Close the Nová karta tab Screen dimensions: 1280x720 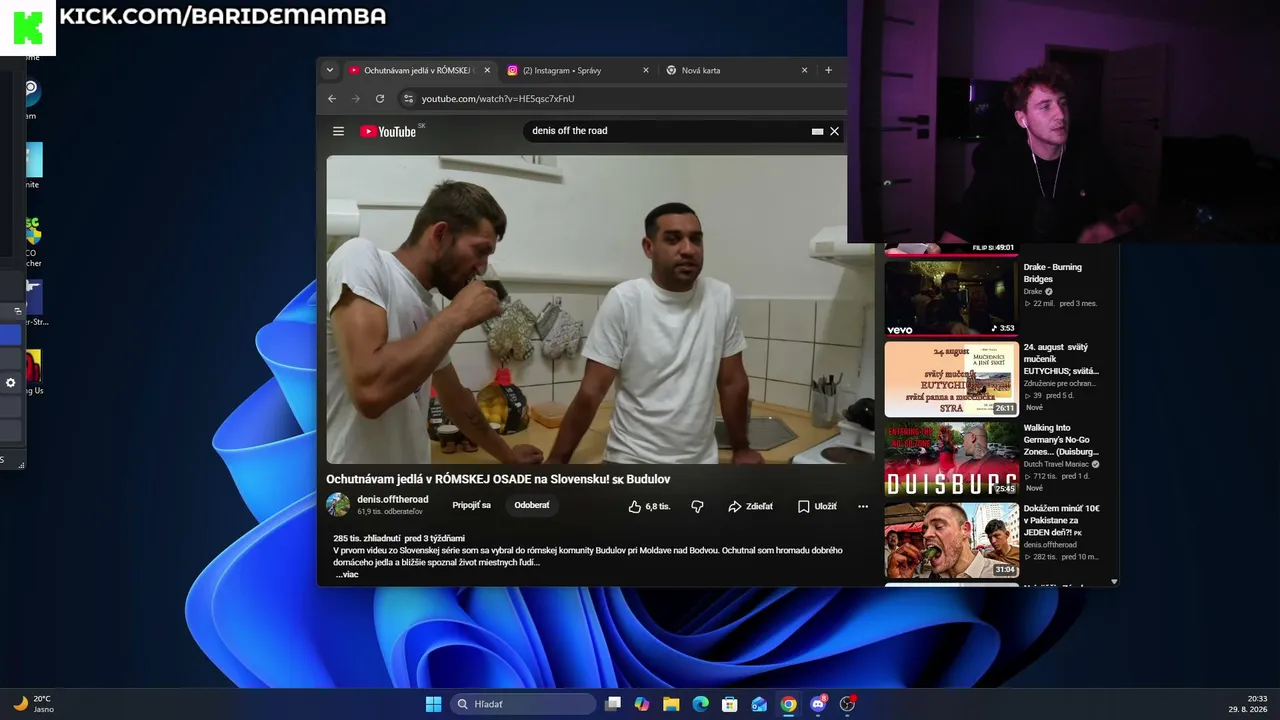coord(804,70)
